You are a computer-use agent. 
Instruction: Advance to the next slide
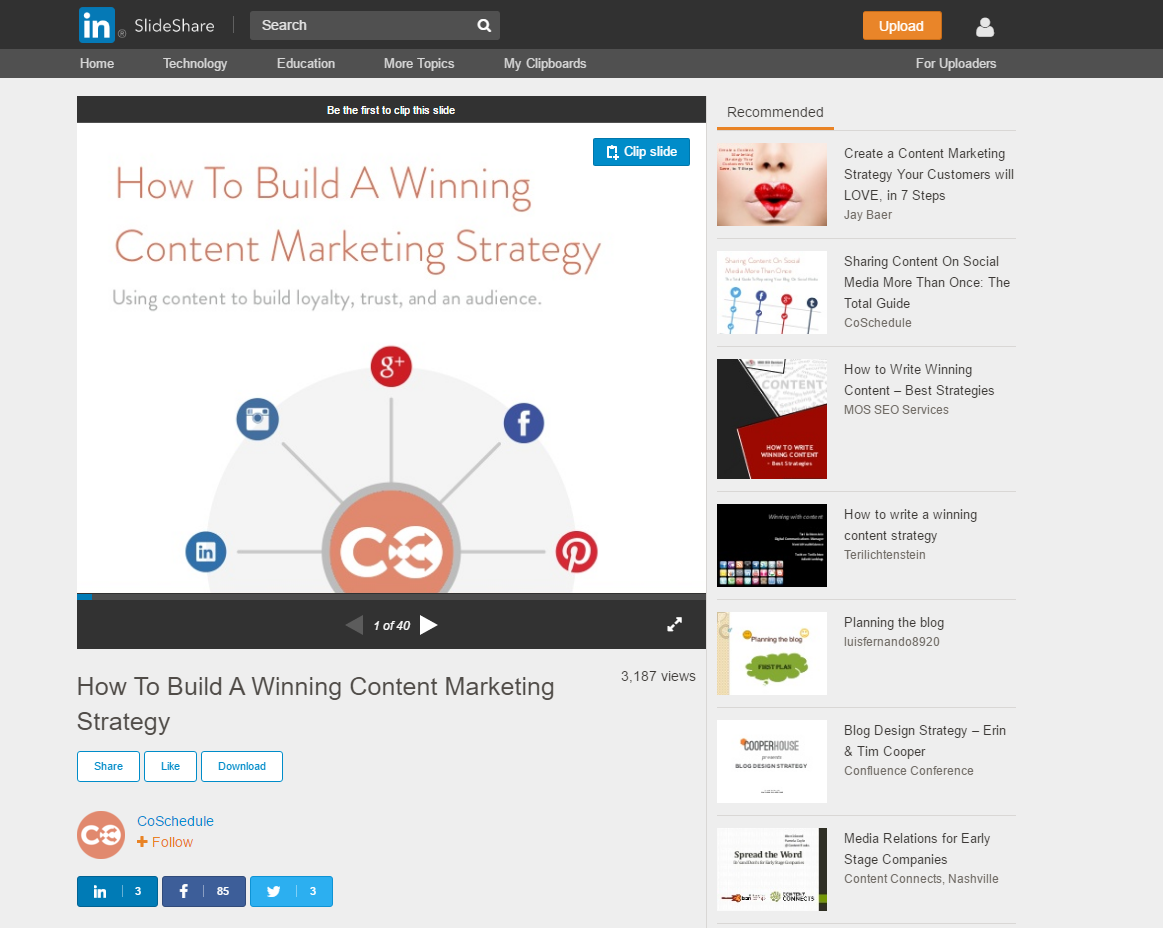(x=428, y=624)
